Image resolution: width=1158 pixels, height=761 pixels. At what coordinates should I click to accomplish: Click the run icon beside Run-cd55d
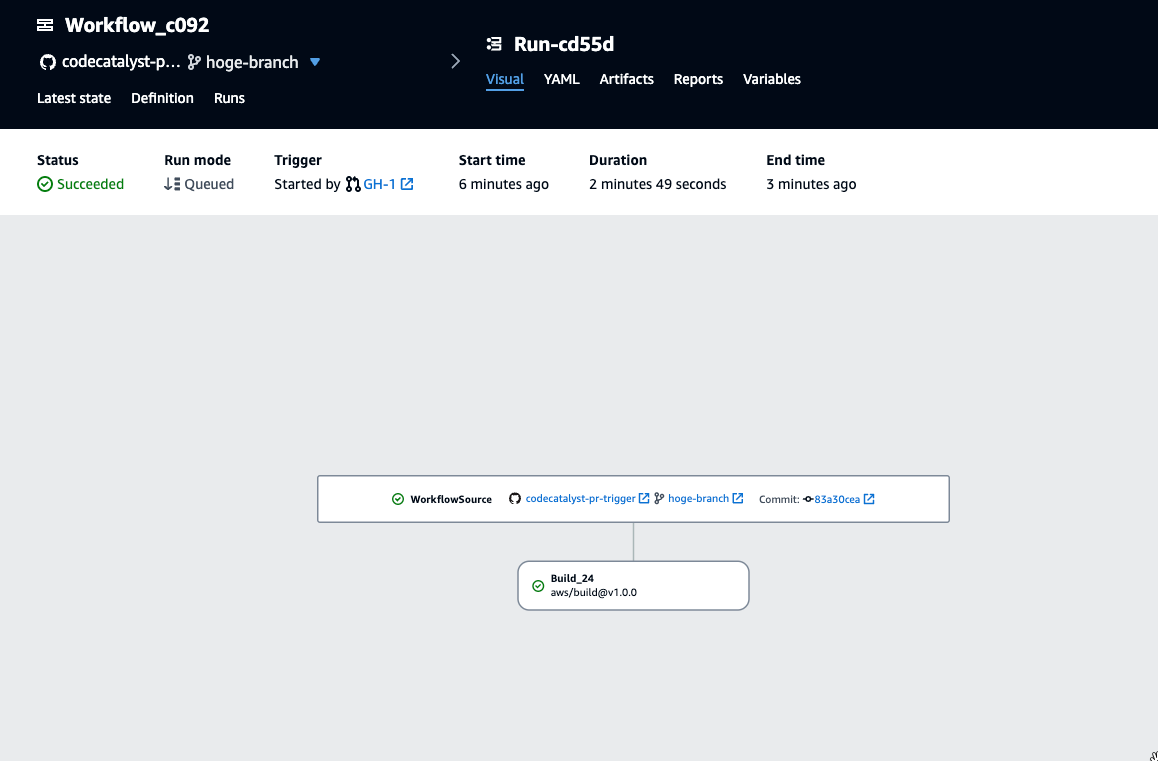494,44
